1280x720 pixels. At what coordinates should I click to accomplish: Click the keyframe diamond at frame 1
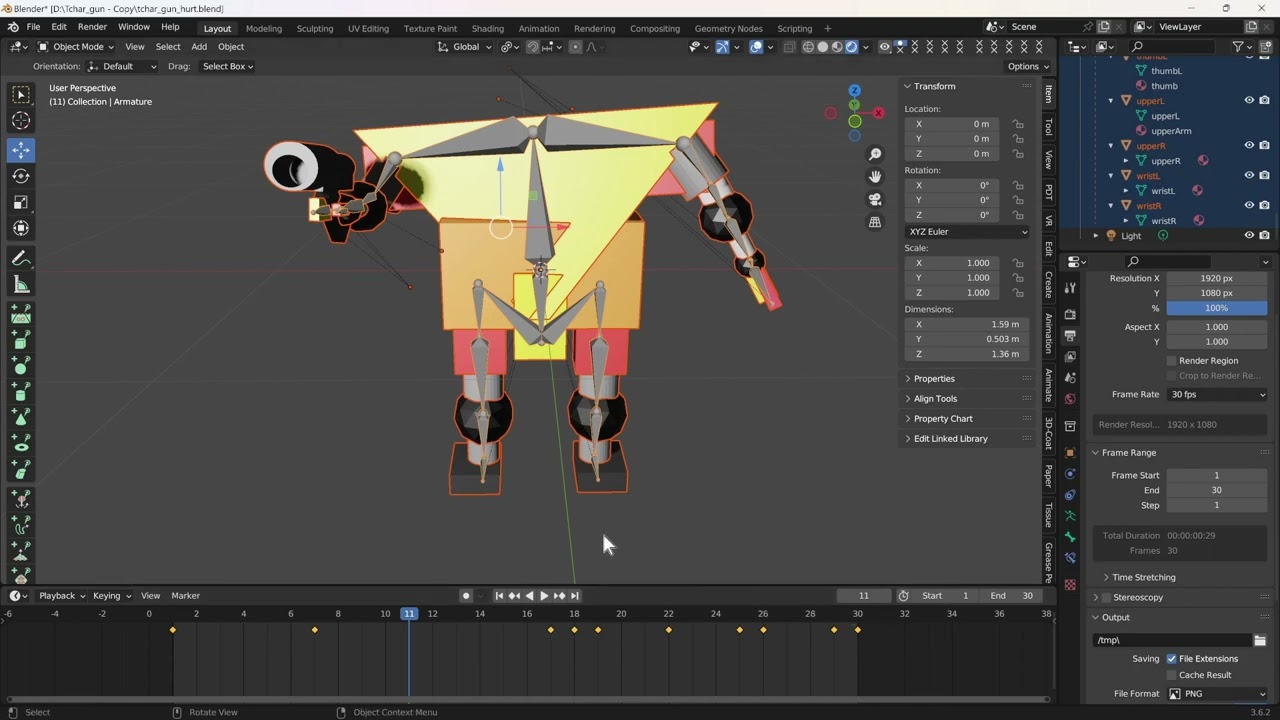coord(173,630)
